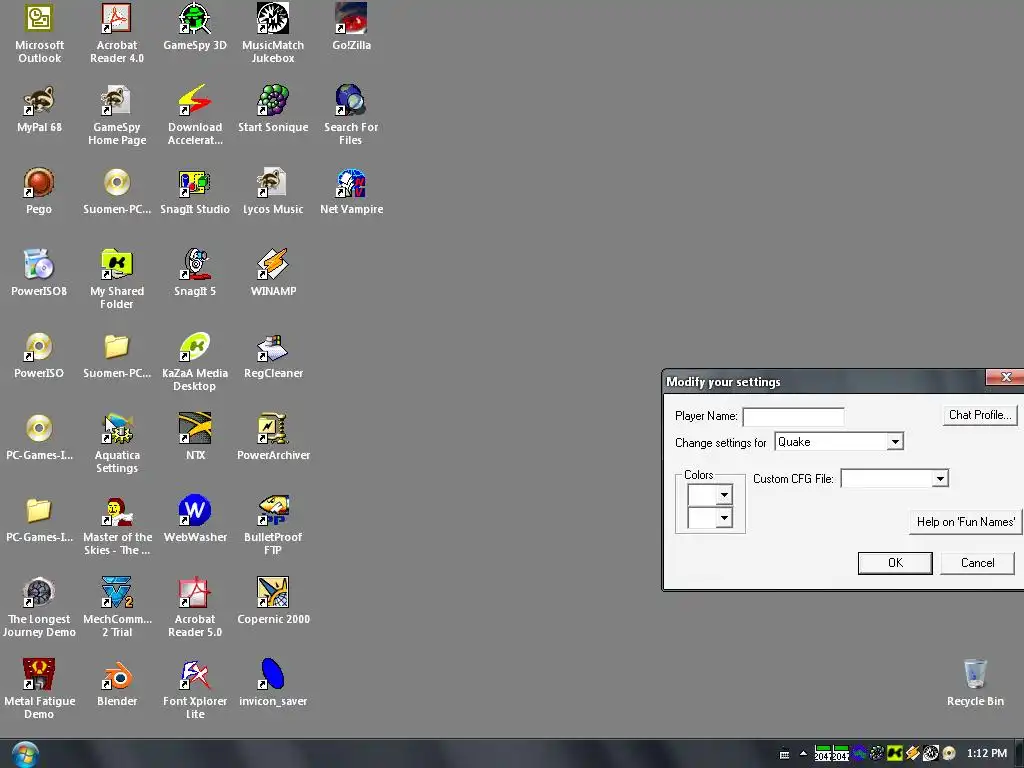The height and width of the screenshot is (768, 1024).
Task: Click the Font Xplorer Lite icon
Action: [195, 675]
